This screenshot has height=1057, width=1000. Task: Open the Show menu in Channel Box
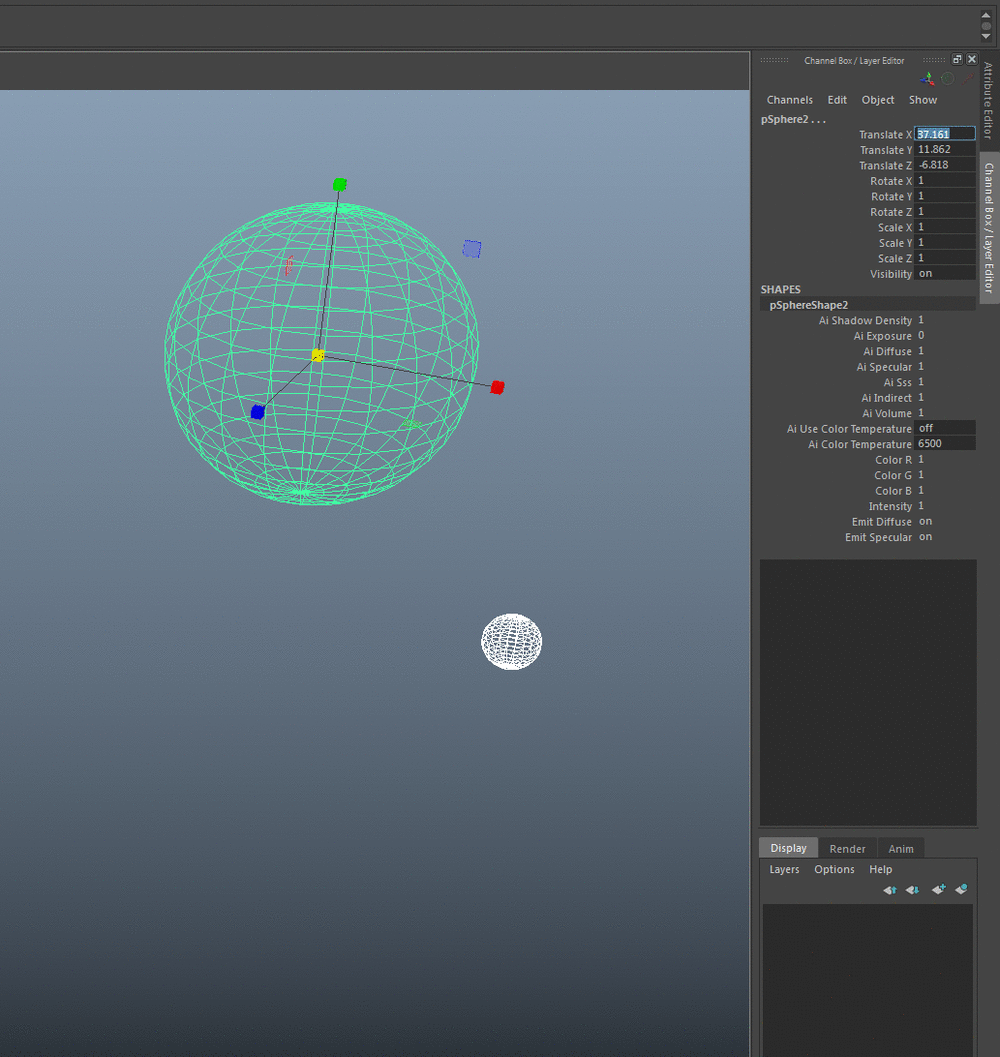click(922, 100)
